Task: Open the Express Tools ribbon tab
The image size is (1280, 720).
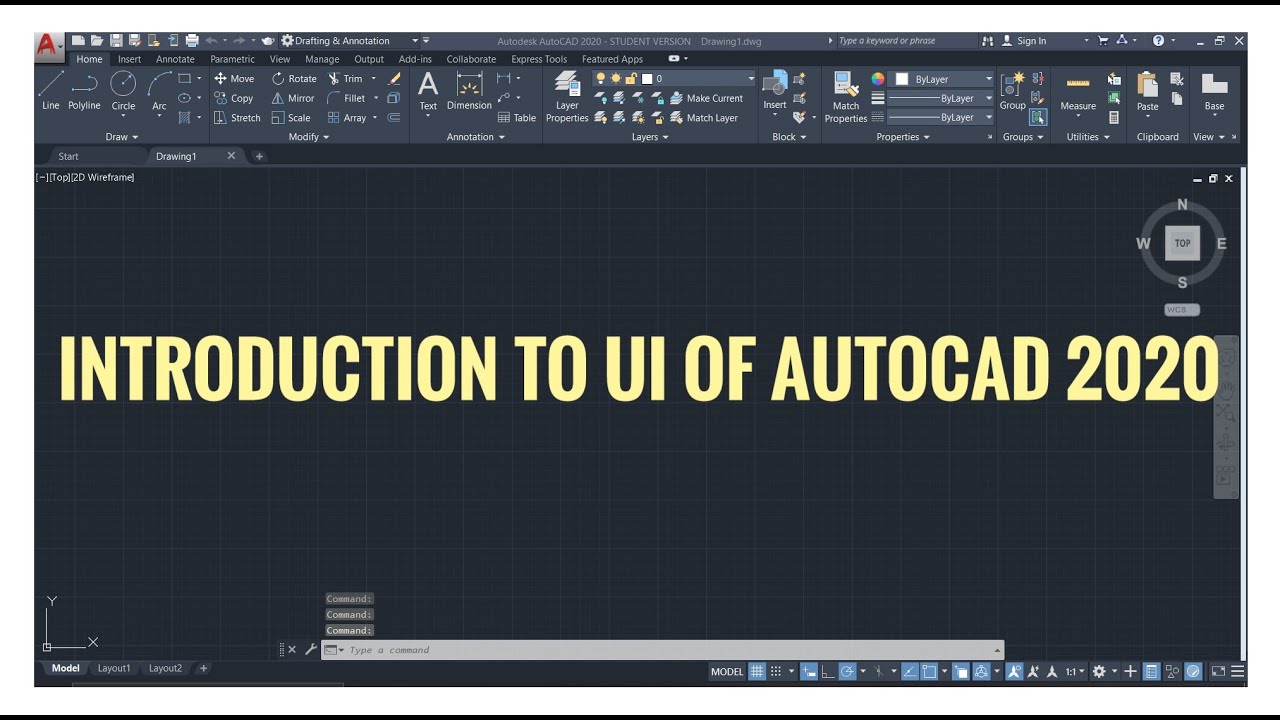Action: click(539, 59)
